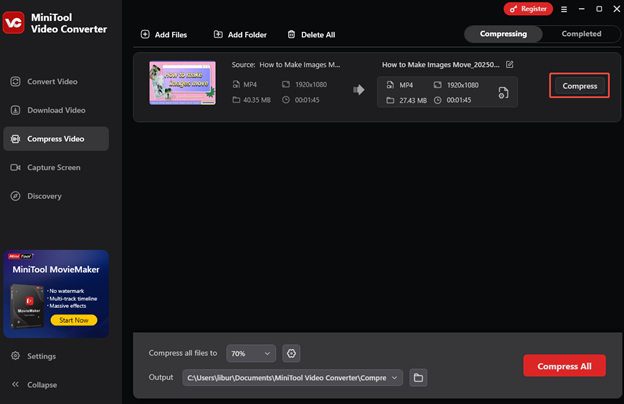The width and height of the screenshot is (624, 404).
Task: Click the source 1920x1080 resolution value
Action: coord(311,84)
